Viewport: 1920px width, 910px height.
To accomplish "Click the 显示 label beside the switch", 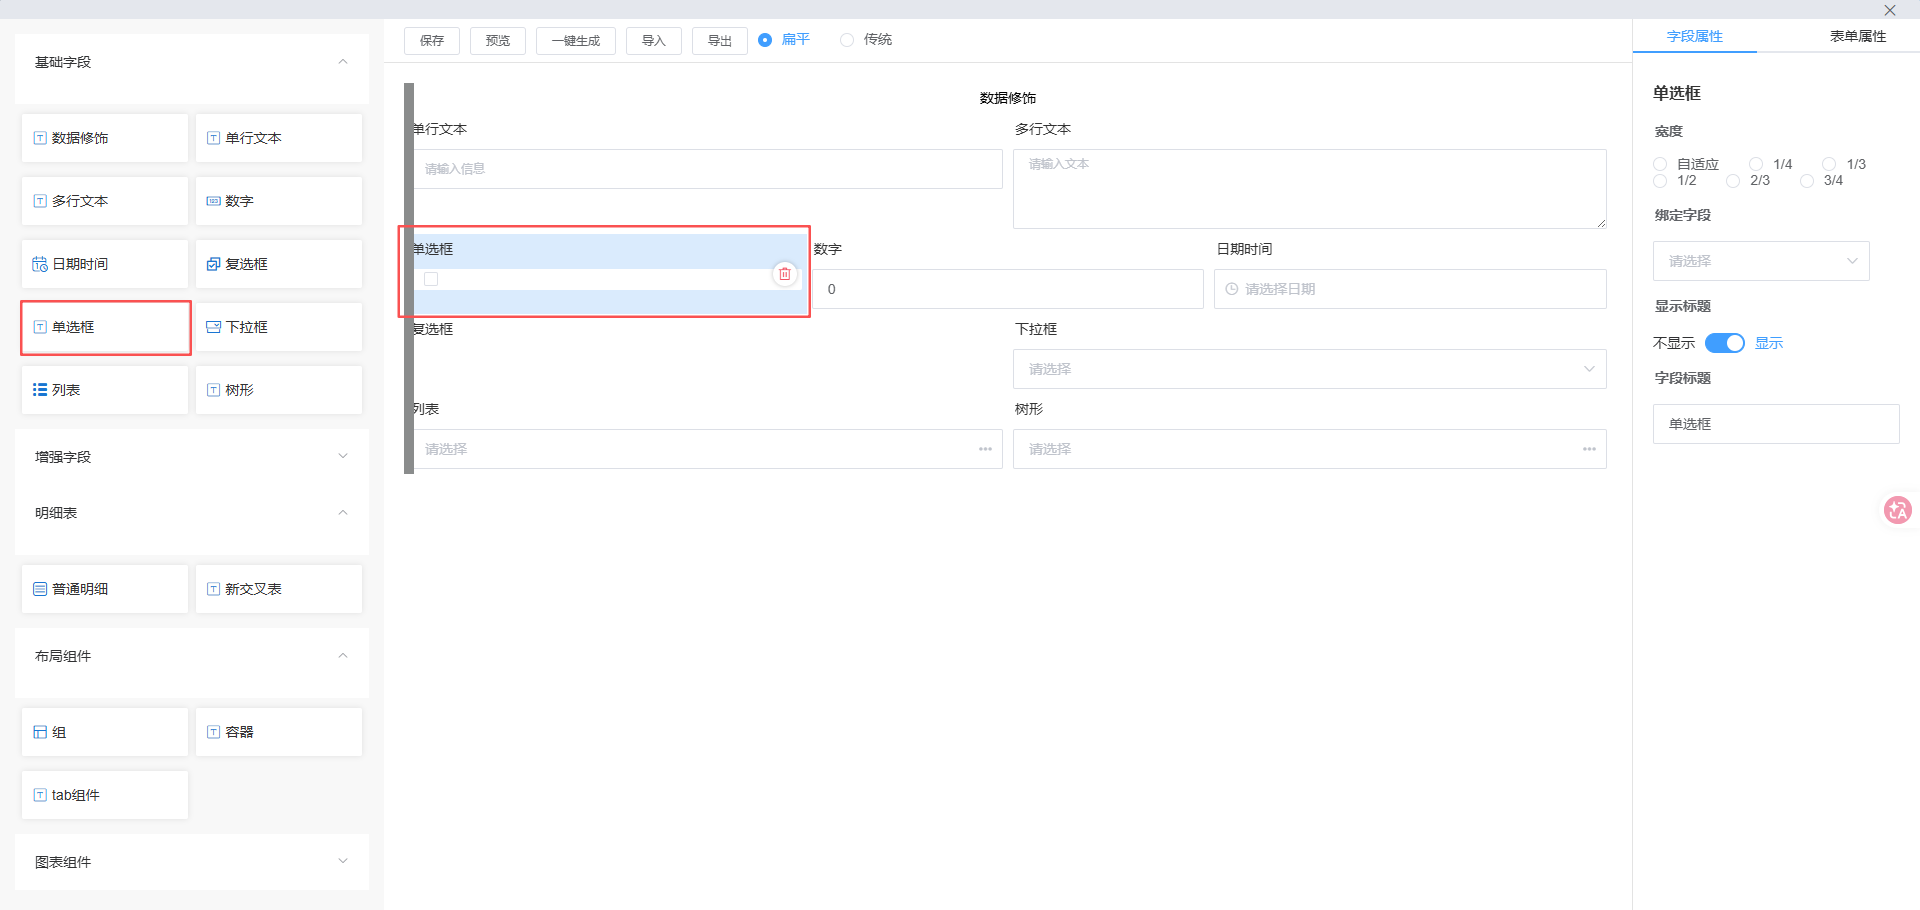I will [x=1769, y=343].
